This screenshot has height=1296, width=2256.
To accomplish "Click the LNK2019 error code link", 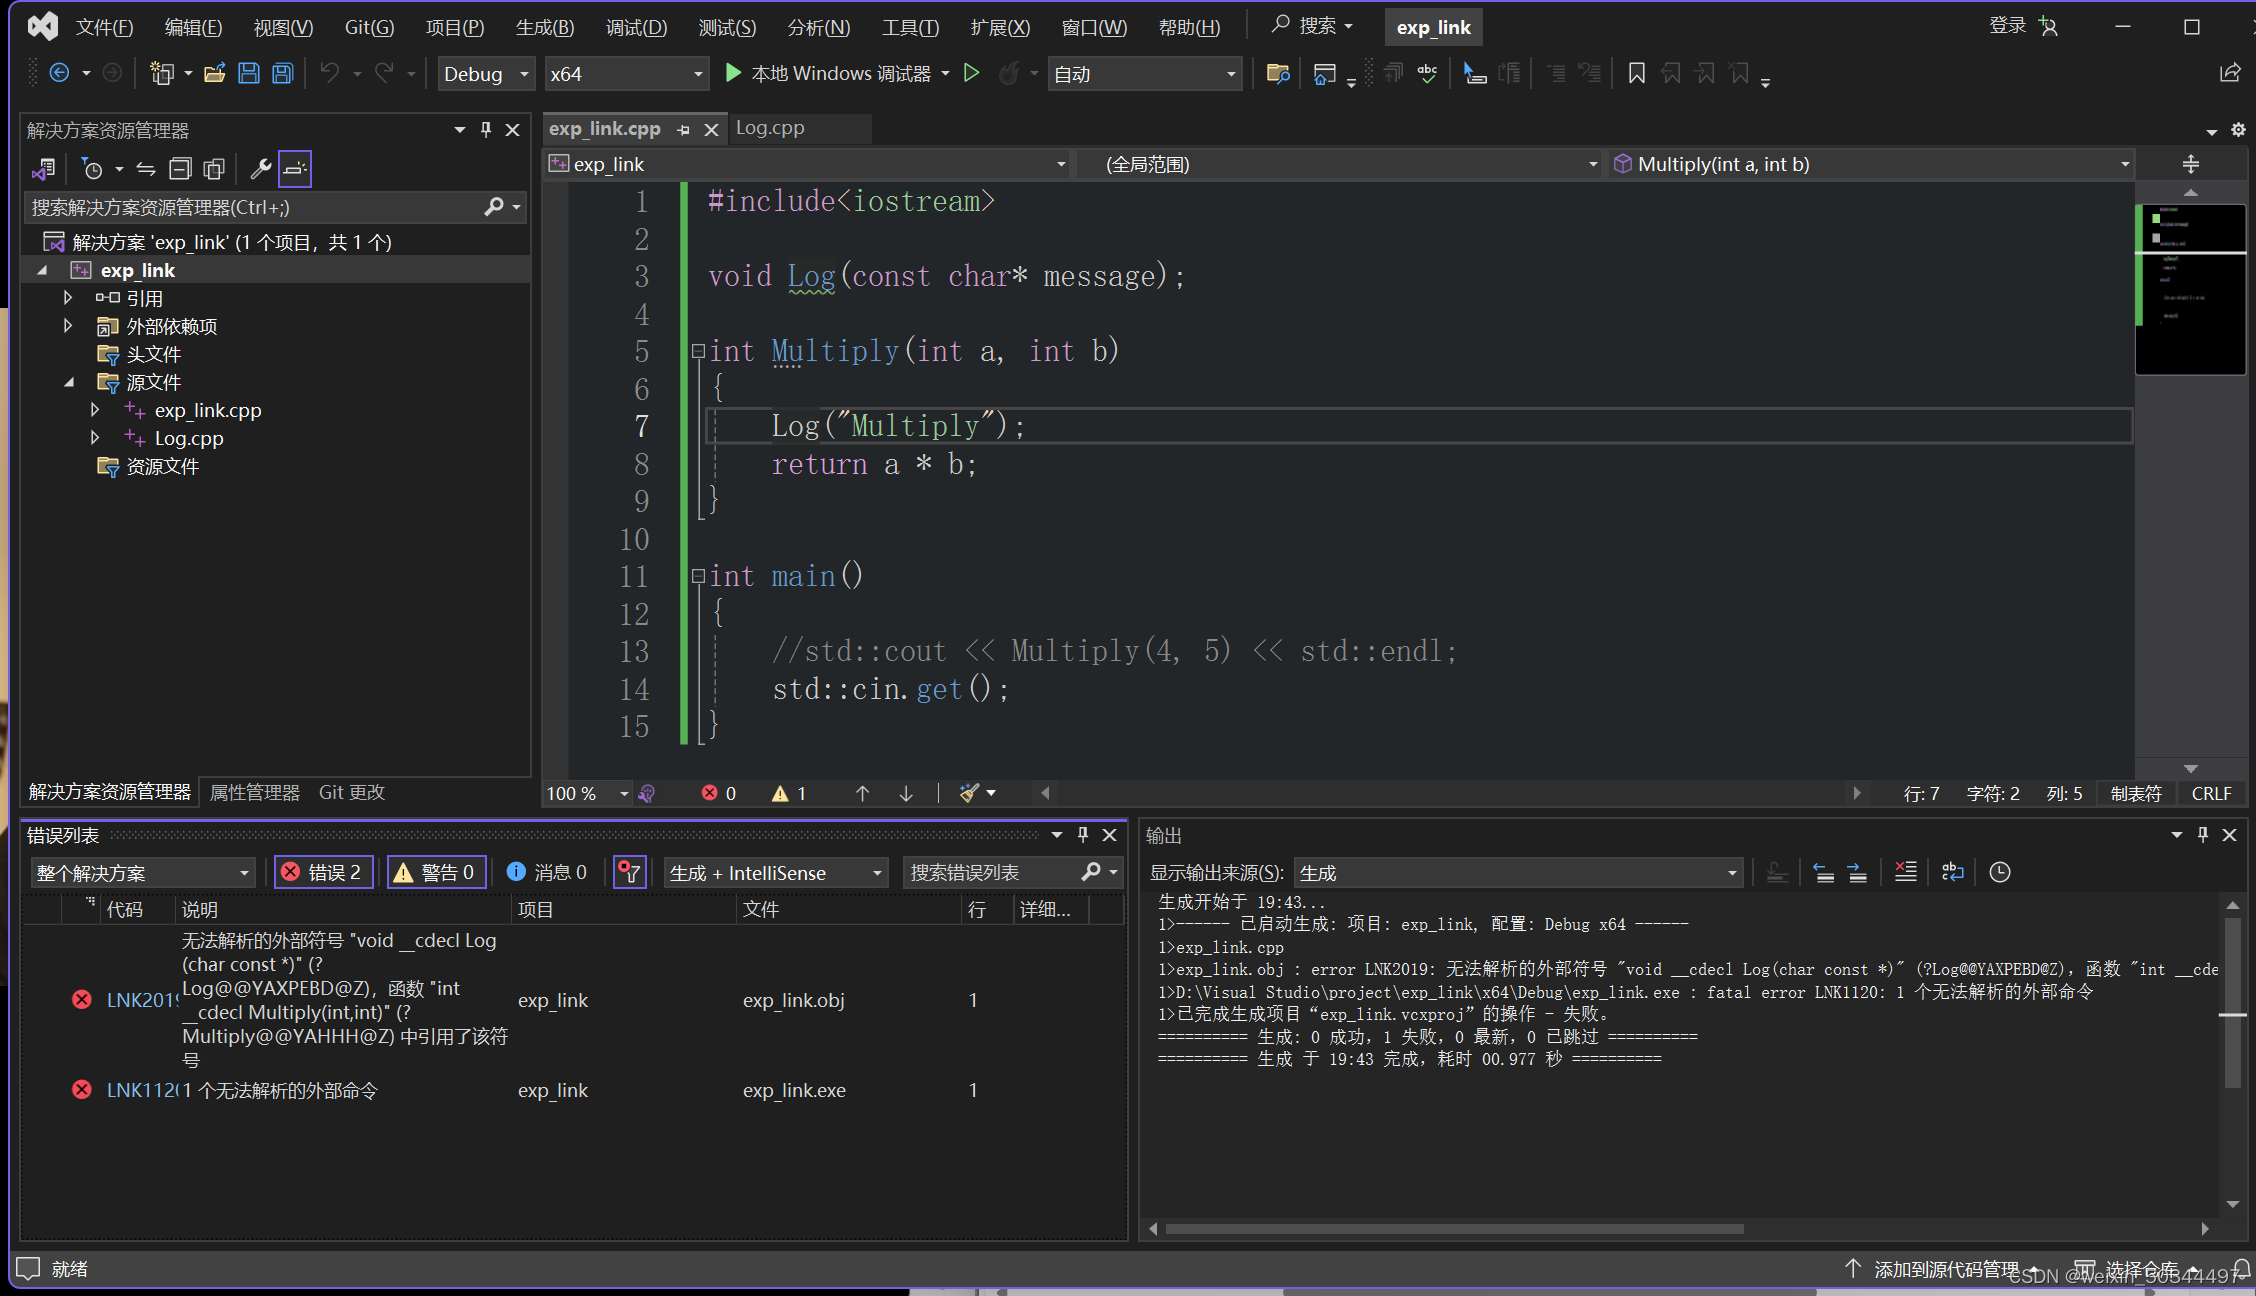I will (x=141, y=1000).
